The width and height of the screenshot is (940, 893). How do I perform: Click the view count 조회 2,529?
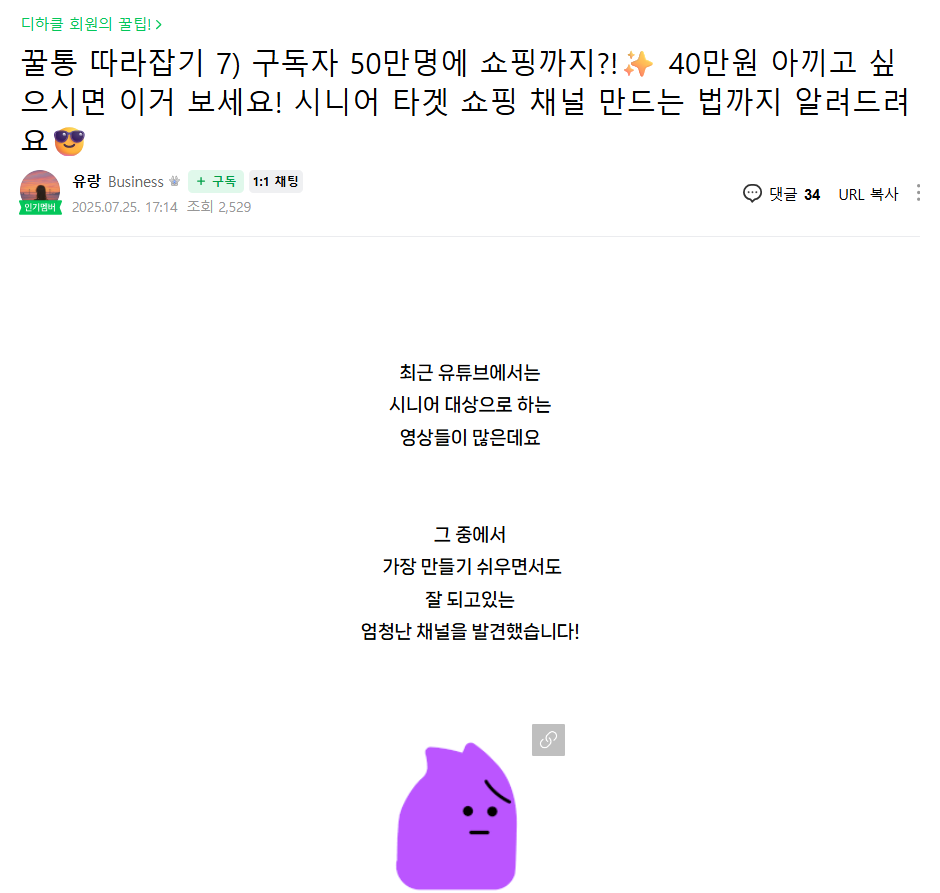tap(219, 207)
